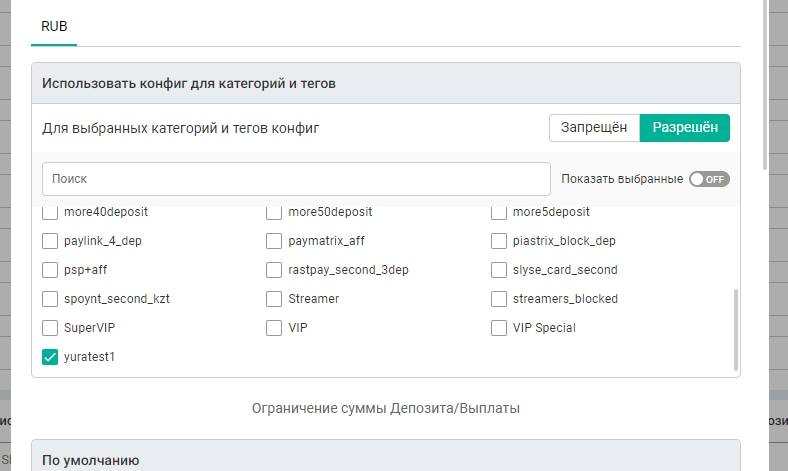Click the Запрещён button
This screenshot has width=788, height=471.
click(593, 127)
